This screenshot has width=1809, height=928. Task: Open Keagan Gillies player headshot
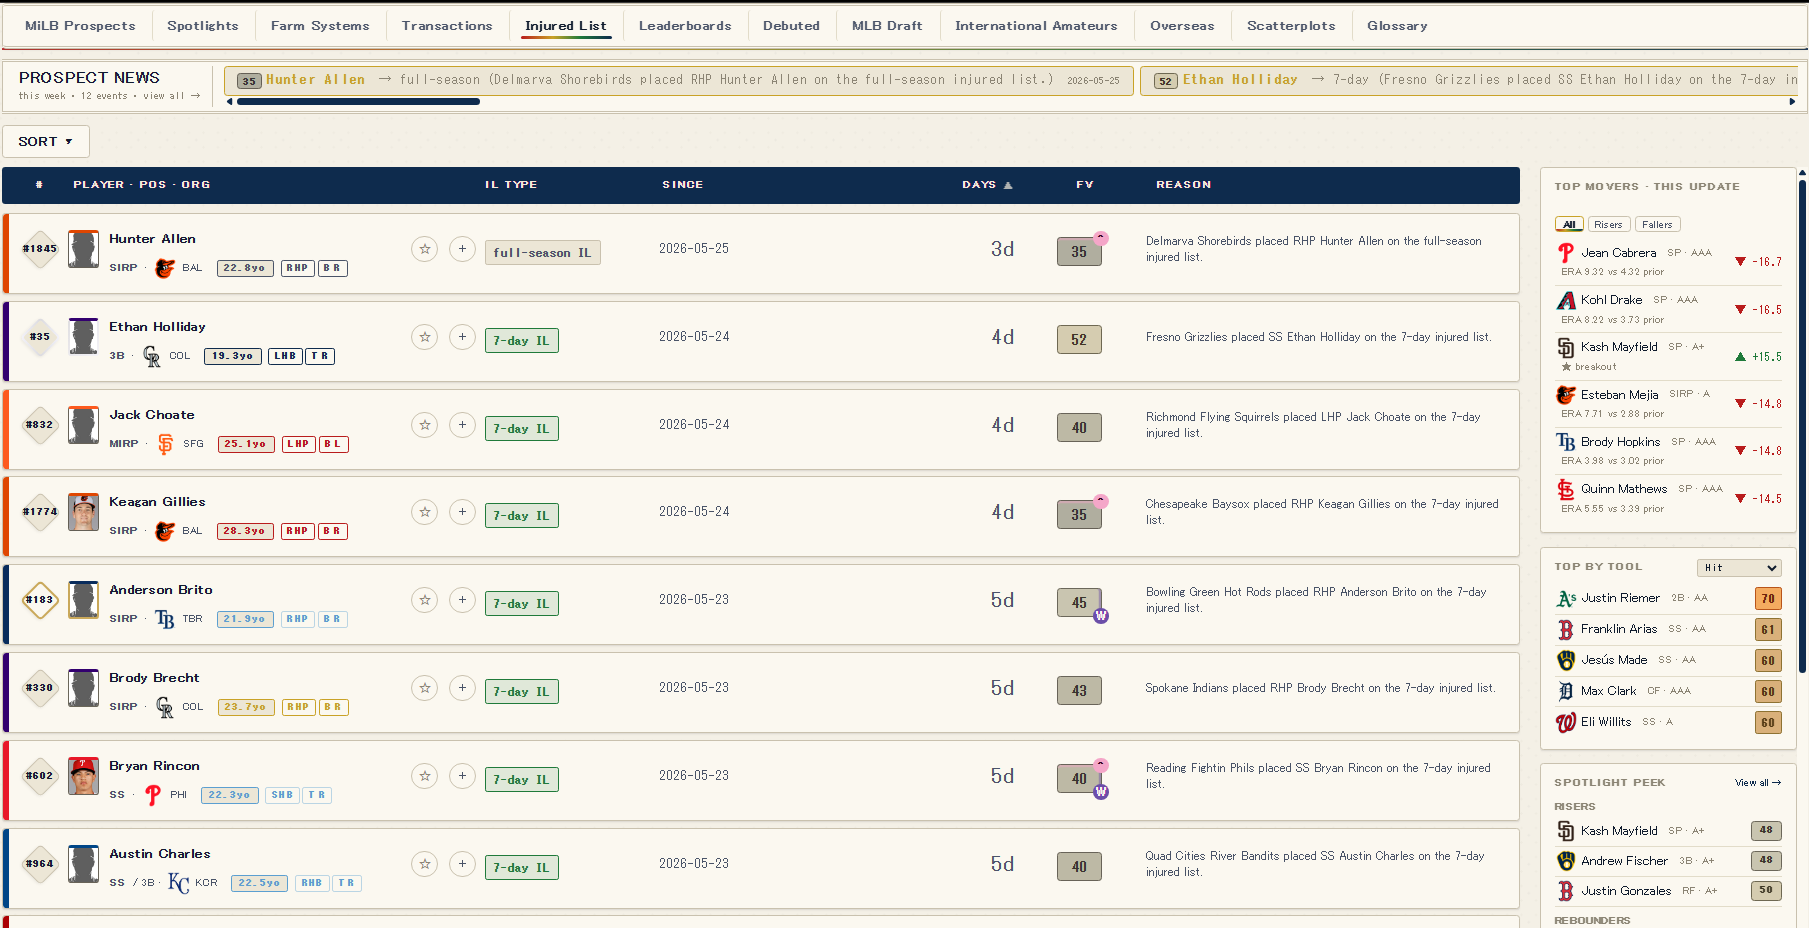coord(83,512)
